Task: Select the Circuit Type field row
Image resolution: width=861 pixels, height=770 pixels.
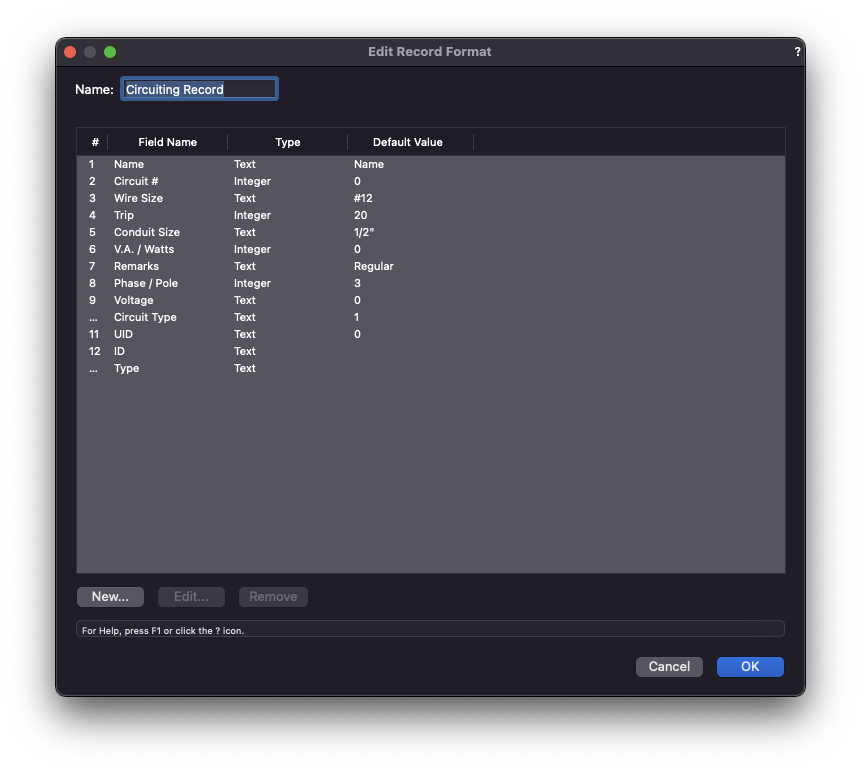Action: (x=145, y=317)
